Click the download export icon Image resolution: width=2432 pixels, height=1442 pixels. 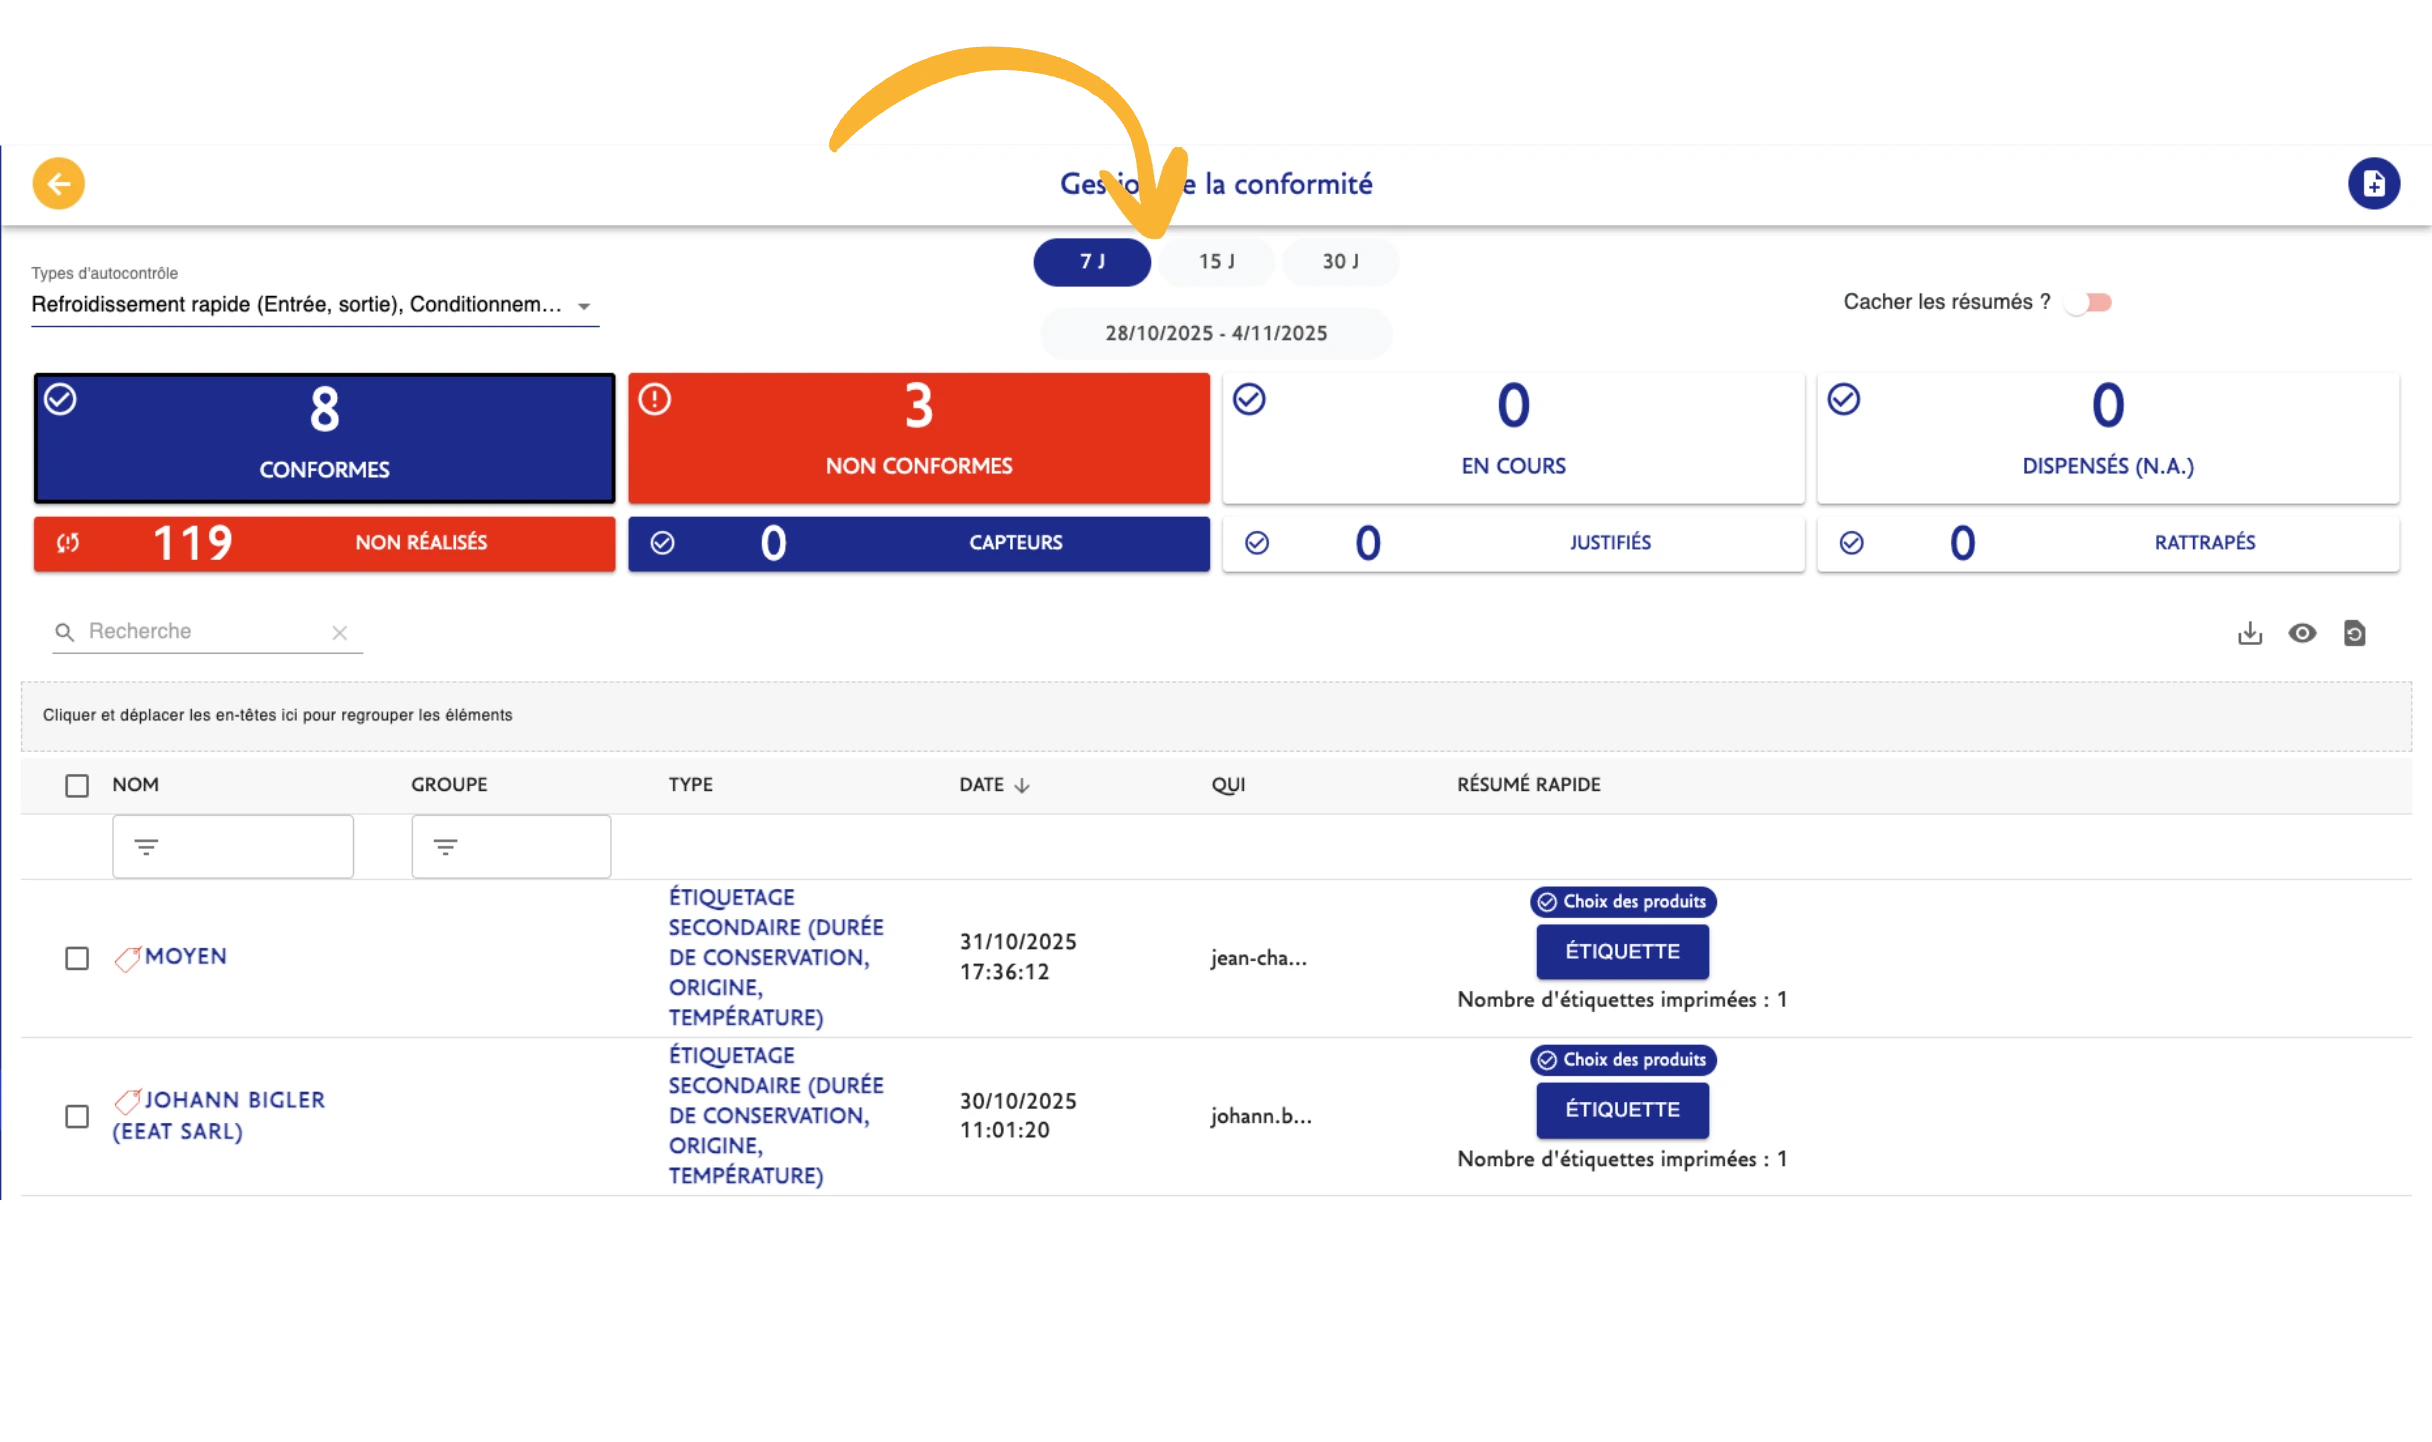click(2249, 633)
